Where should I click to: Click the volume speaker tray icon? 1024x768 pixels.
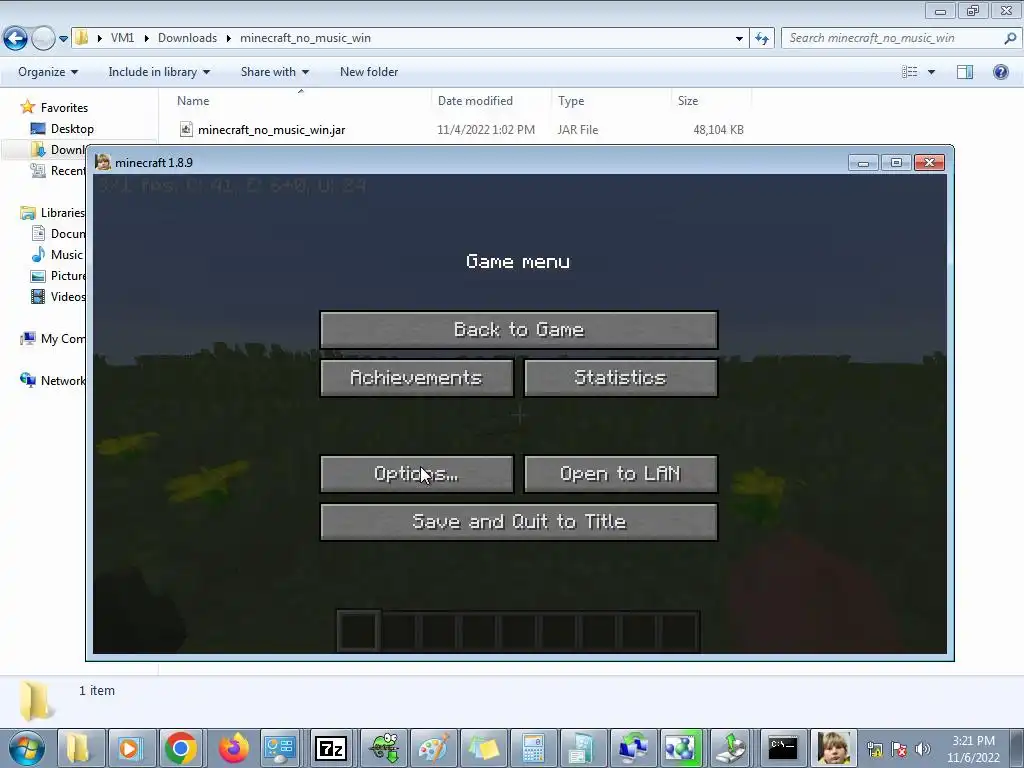[x=923, y=749]
